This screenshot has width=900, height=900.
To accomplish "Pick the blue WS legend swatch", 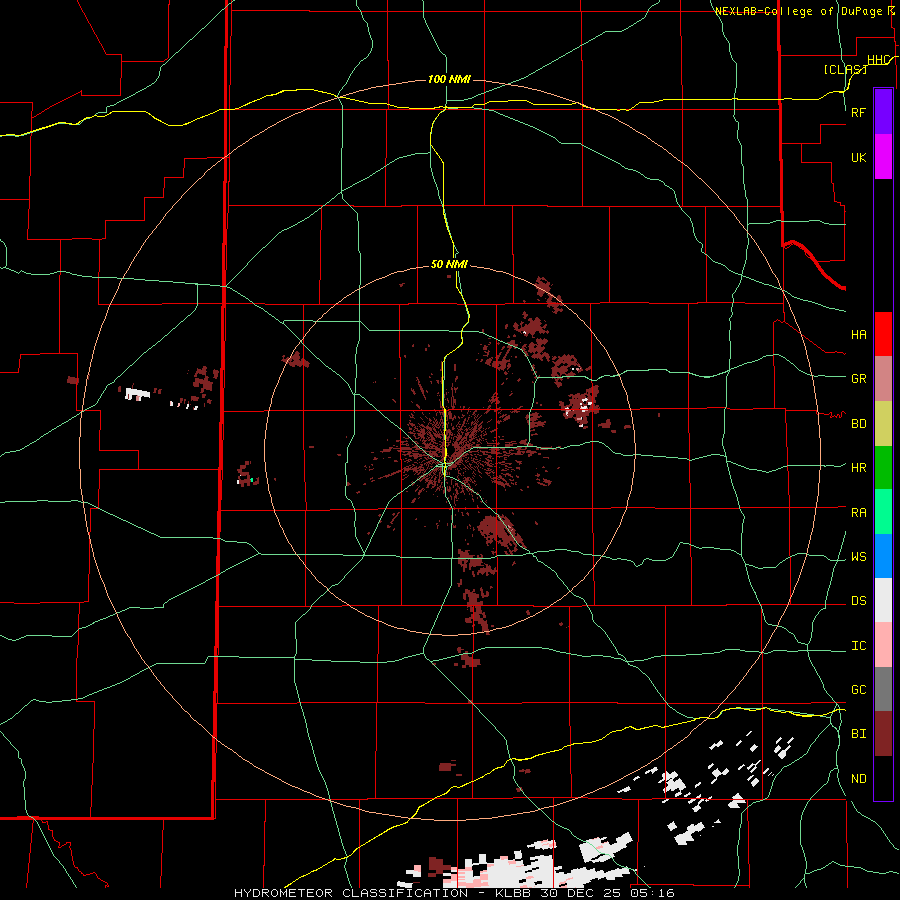I will tap(883, 556).
